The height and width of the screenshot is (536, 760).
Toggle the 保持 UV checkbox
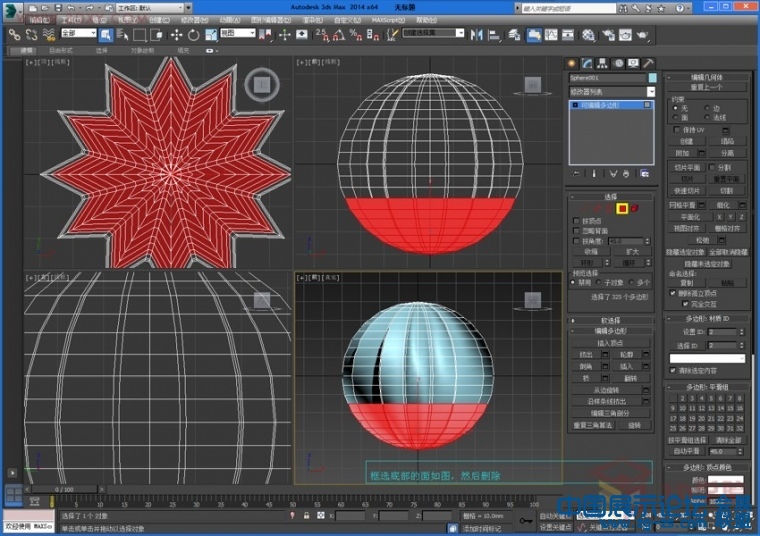tap(677, 130)
